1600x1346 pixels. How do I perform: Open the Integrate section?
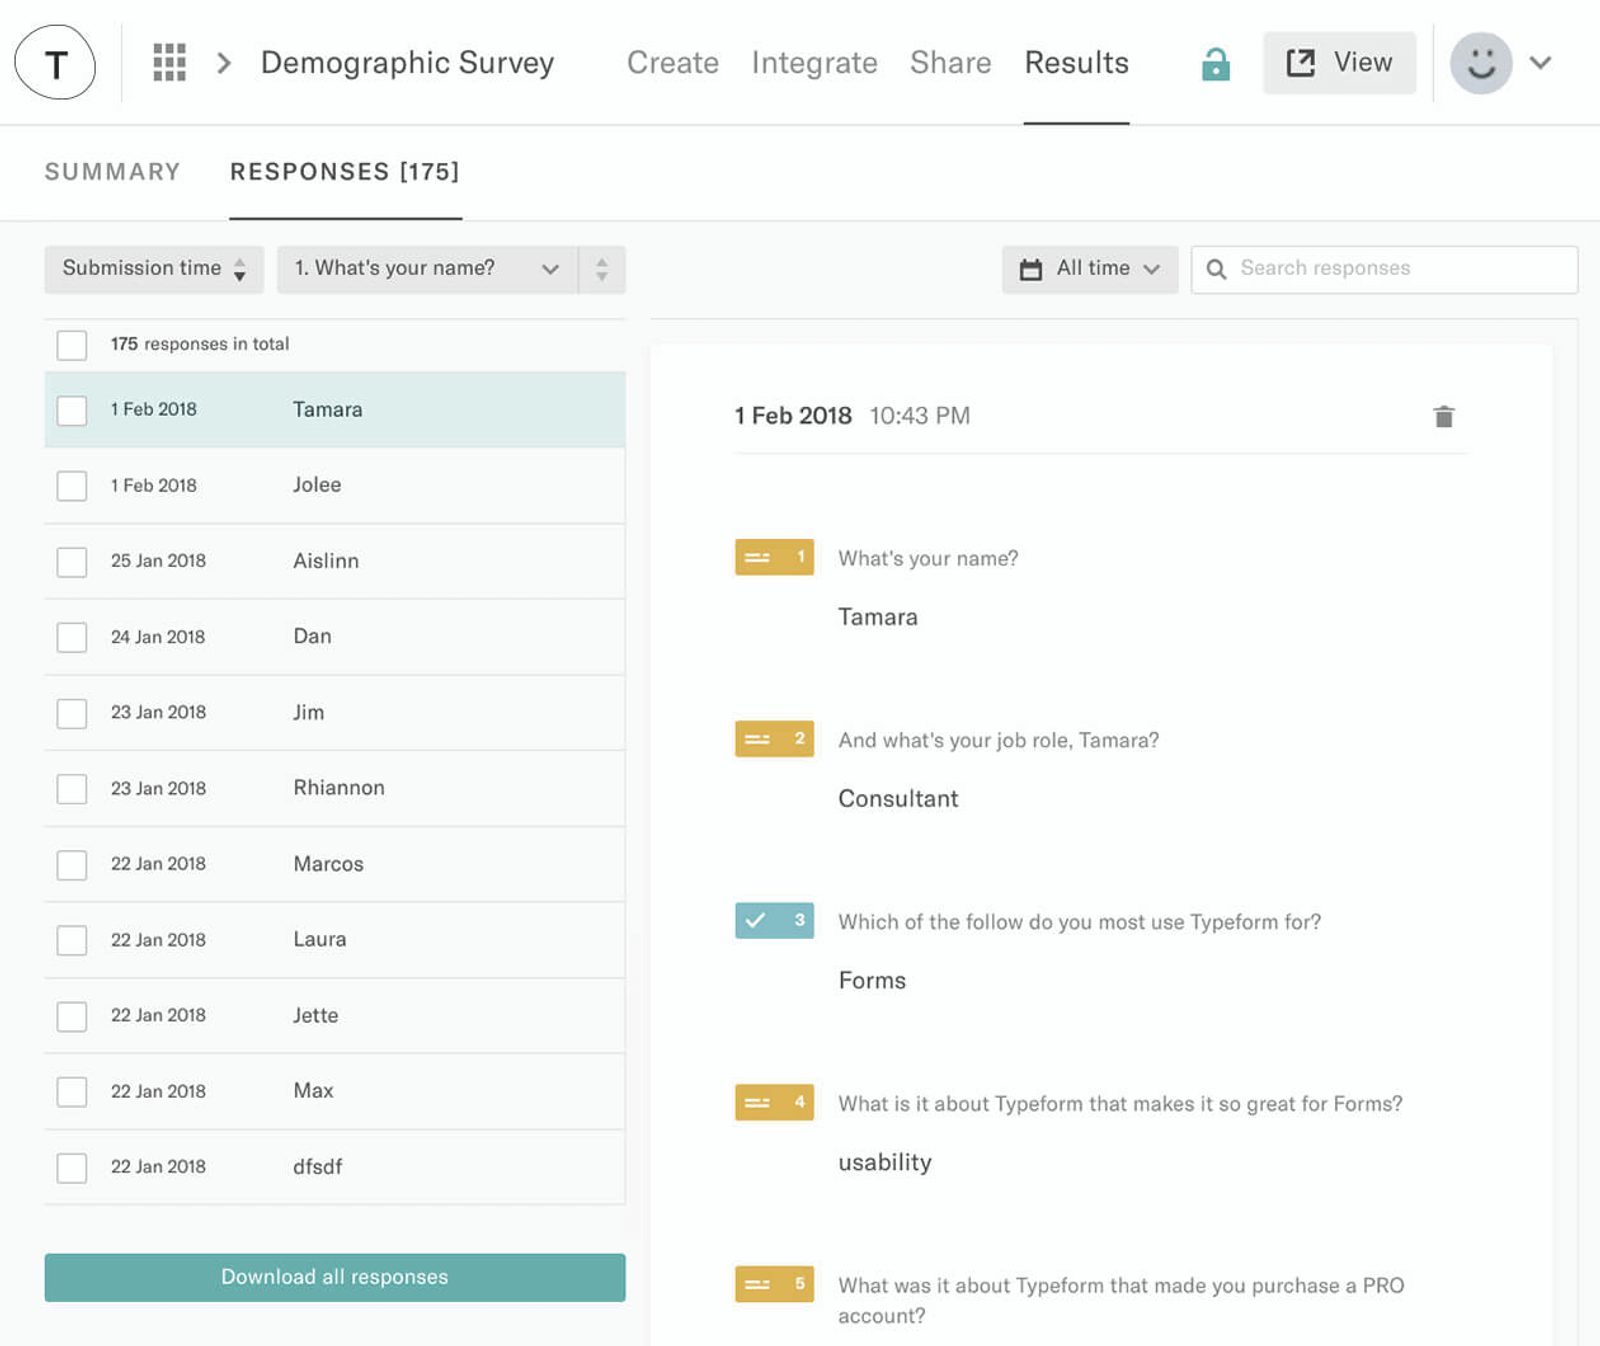click(814, 62)
